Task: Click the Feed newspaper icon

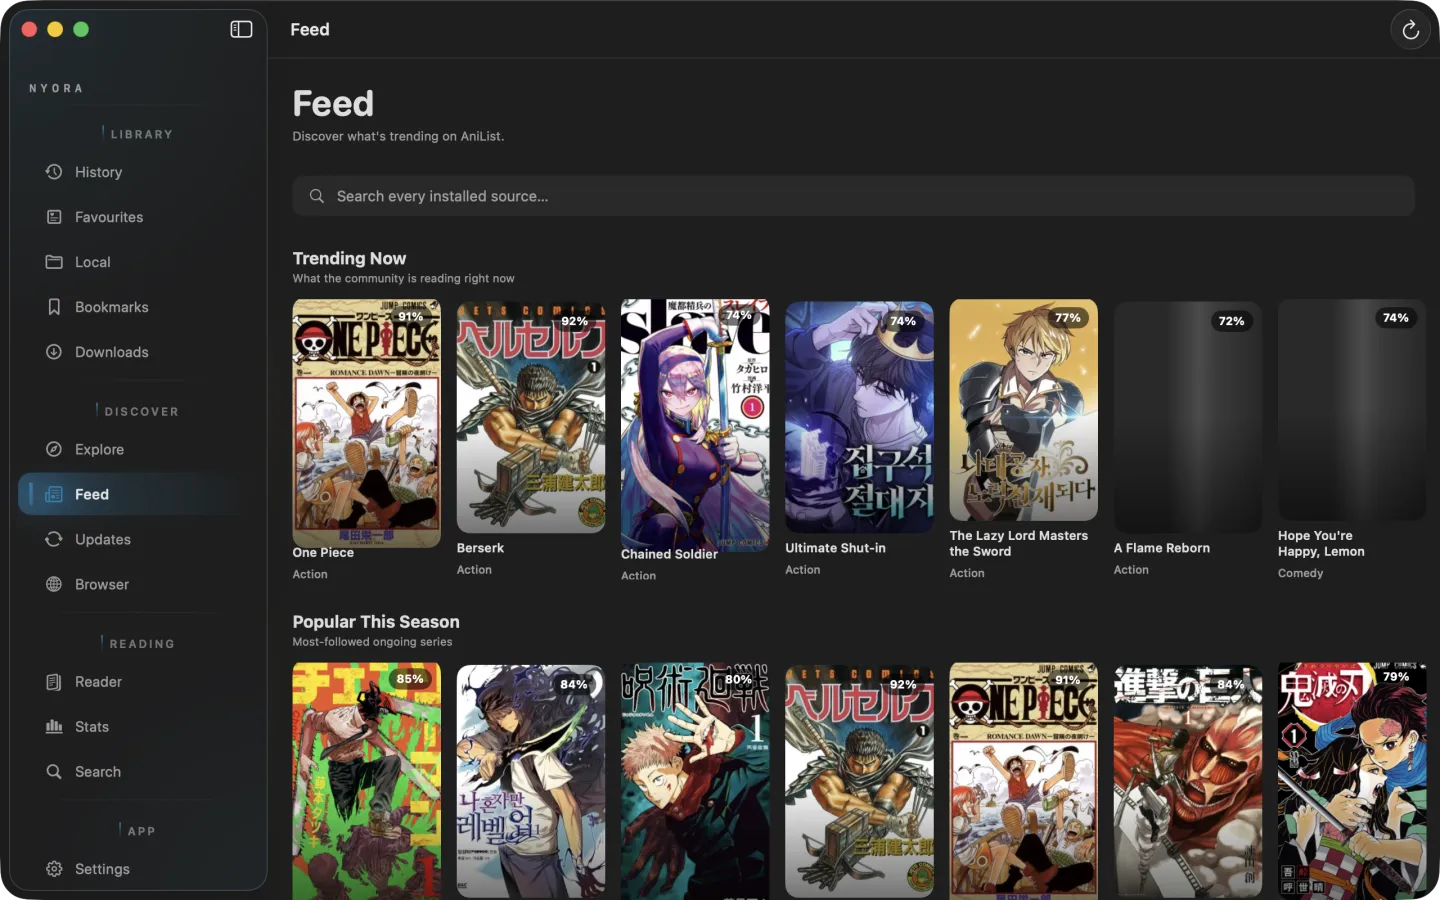Action: (x=54, y=494)
